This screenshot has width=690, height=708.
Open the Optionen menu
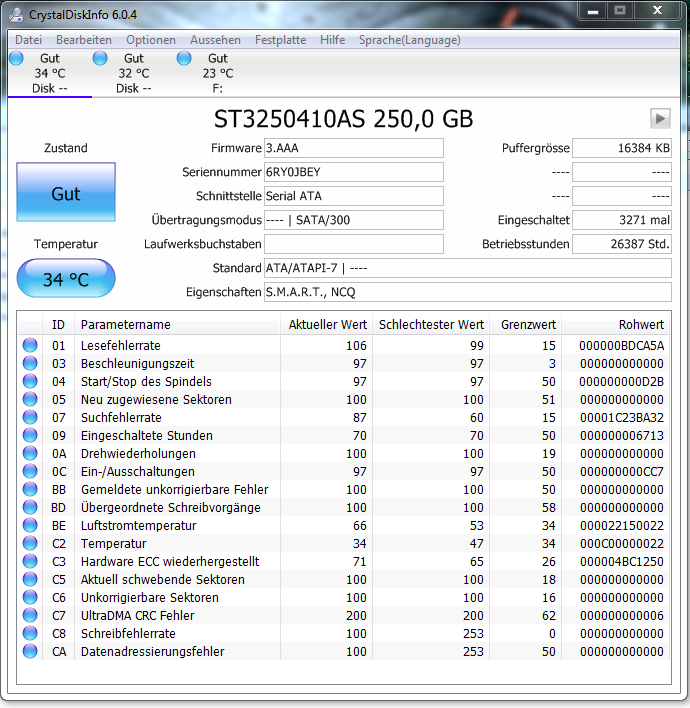click(x=151, y=40)
